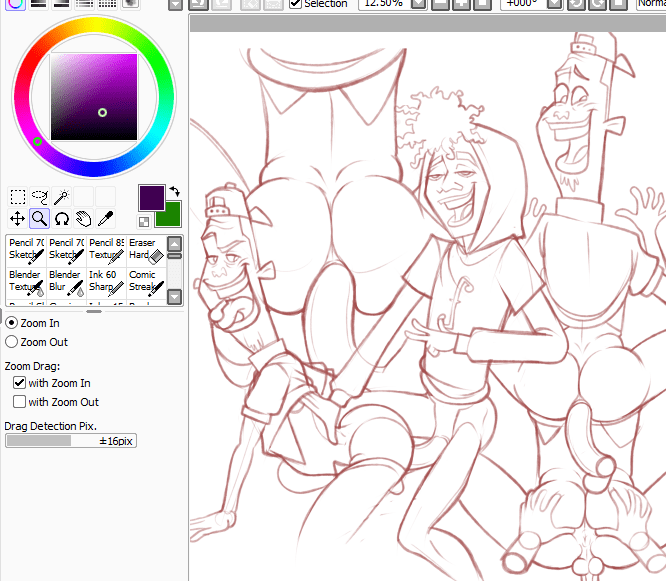Screen dimensions: 666x581
Task: Select the Lasso tool
Action: (x=40, y=197)
